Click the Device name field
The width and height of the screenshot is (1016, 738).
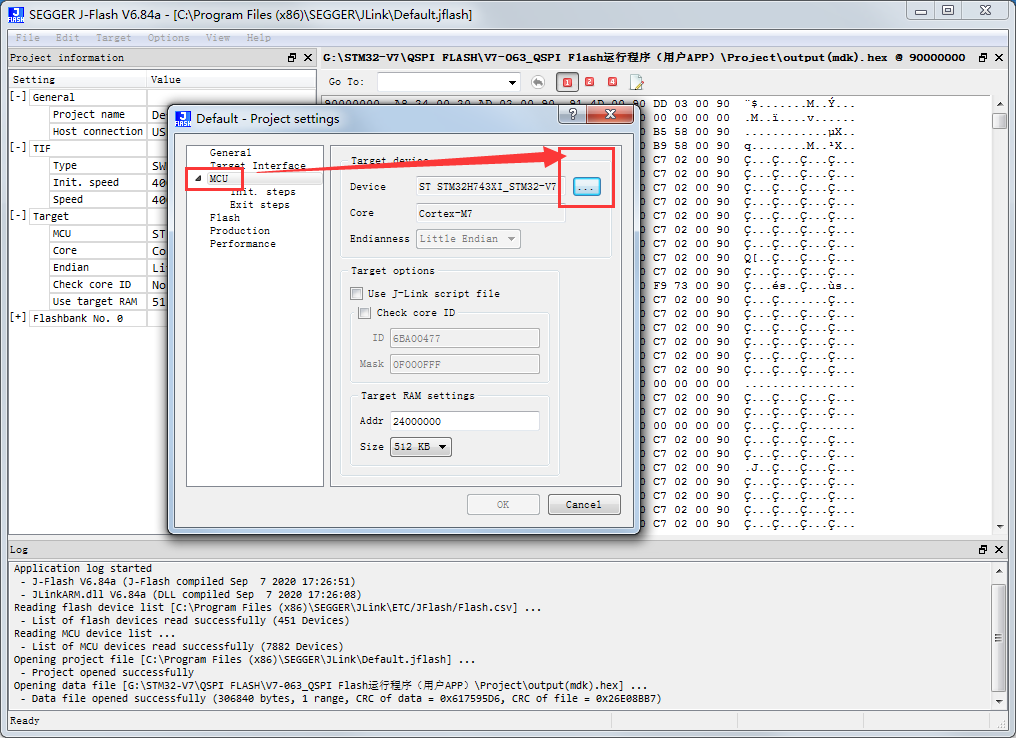pyautogui.click(x=491, y=187)
